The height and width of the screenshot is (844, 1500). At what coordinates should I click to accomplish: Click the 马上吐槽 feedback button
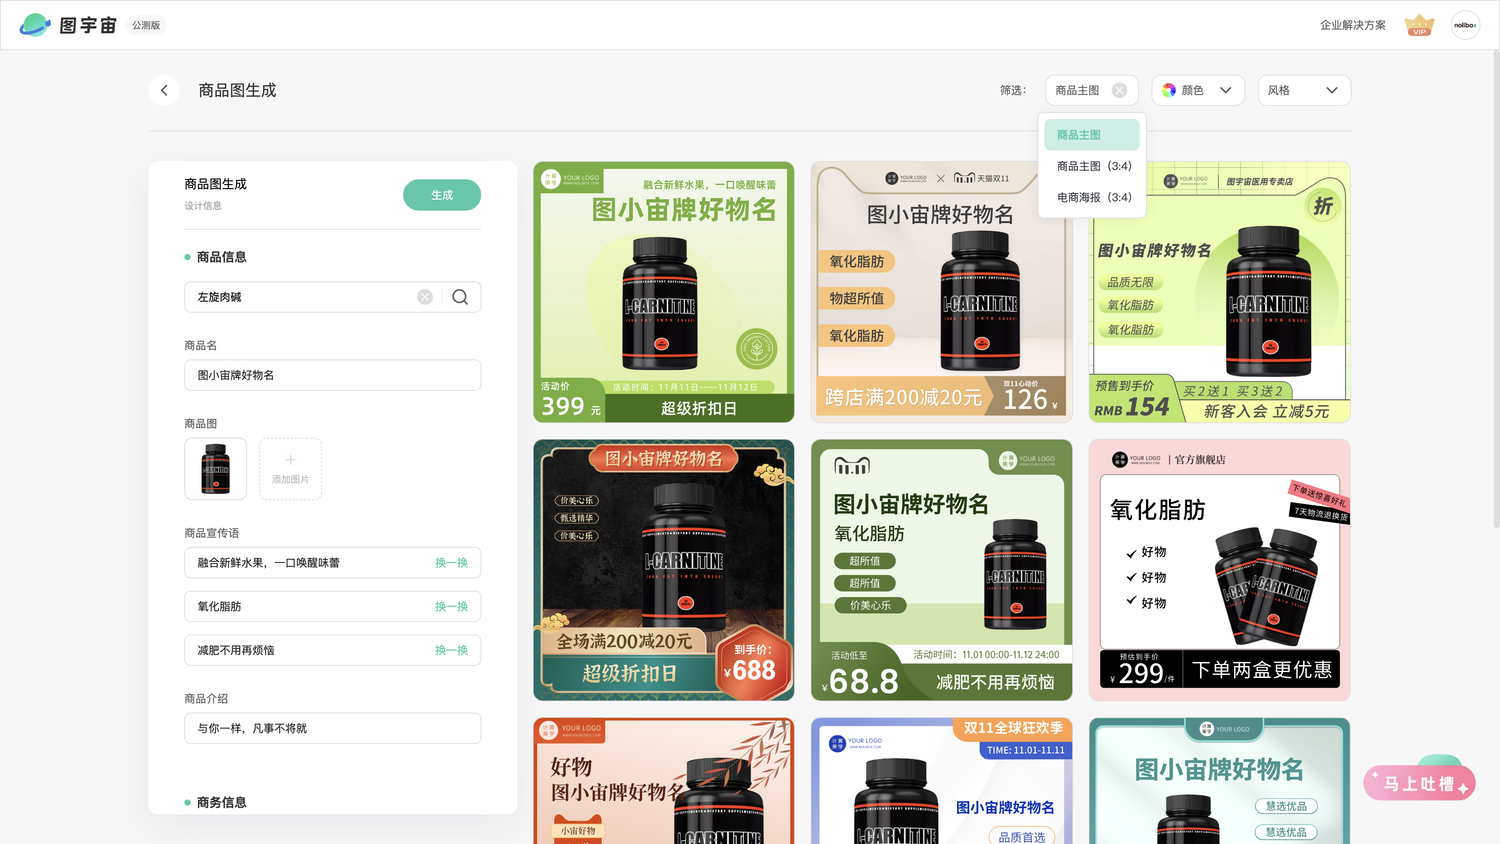point(1420,784)
